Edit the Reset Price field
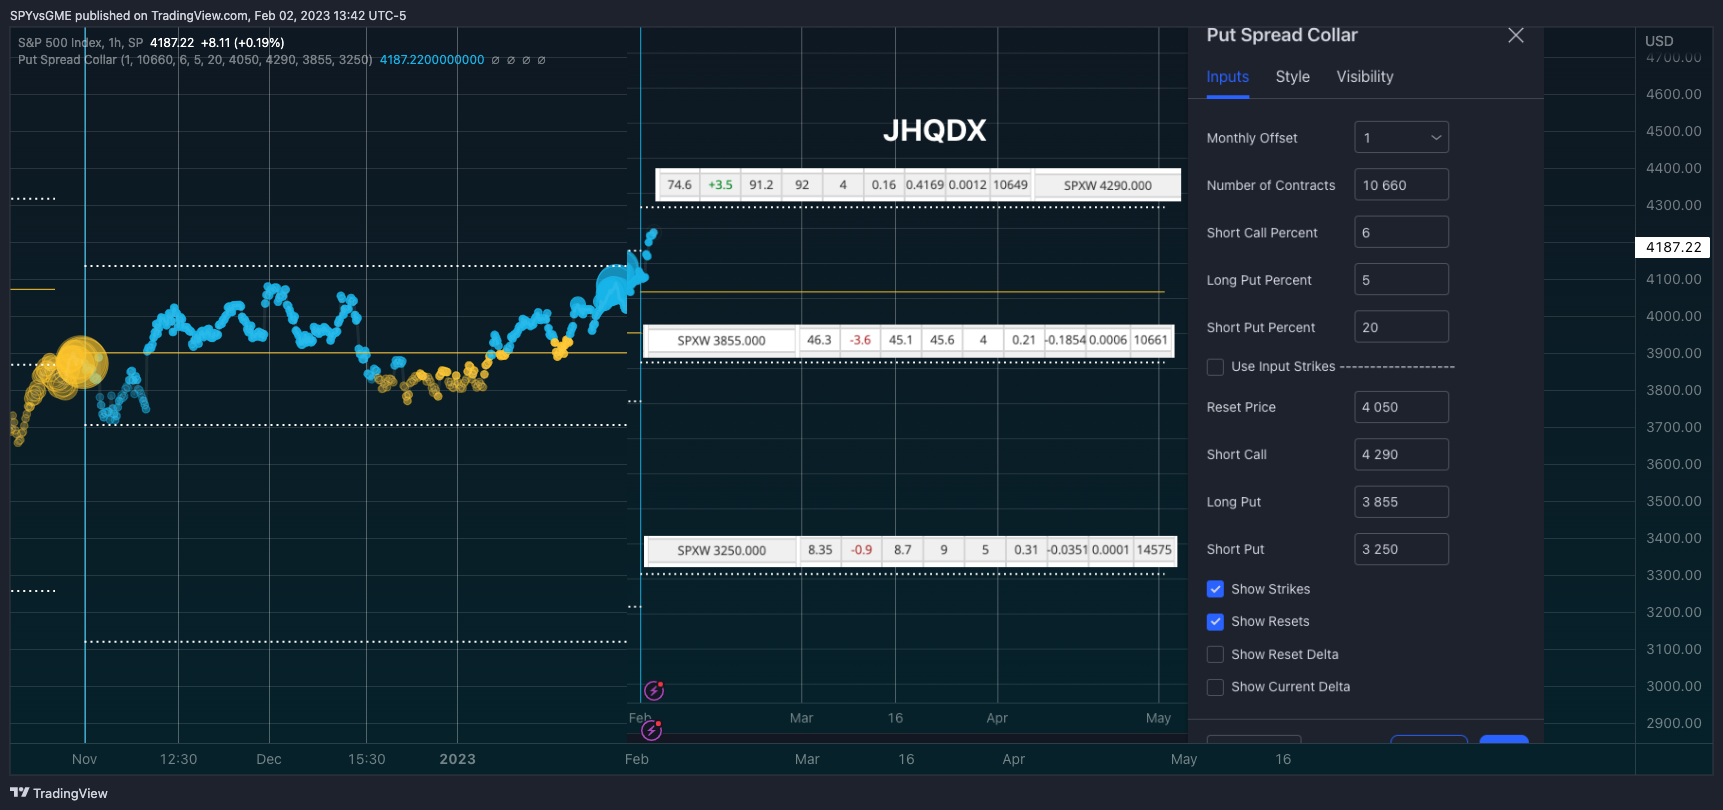 (1401, 407)
